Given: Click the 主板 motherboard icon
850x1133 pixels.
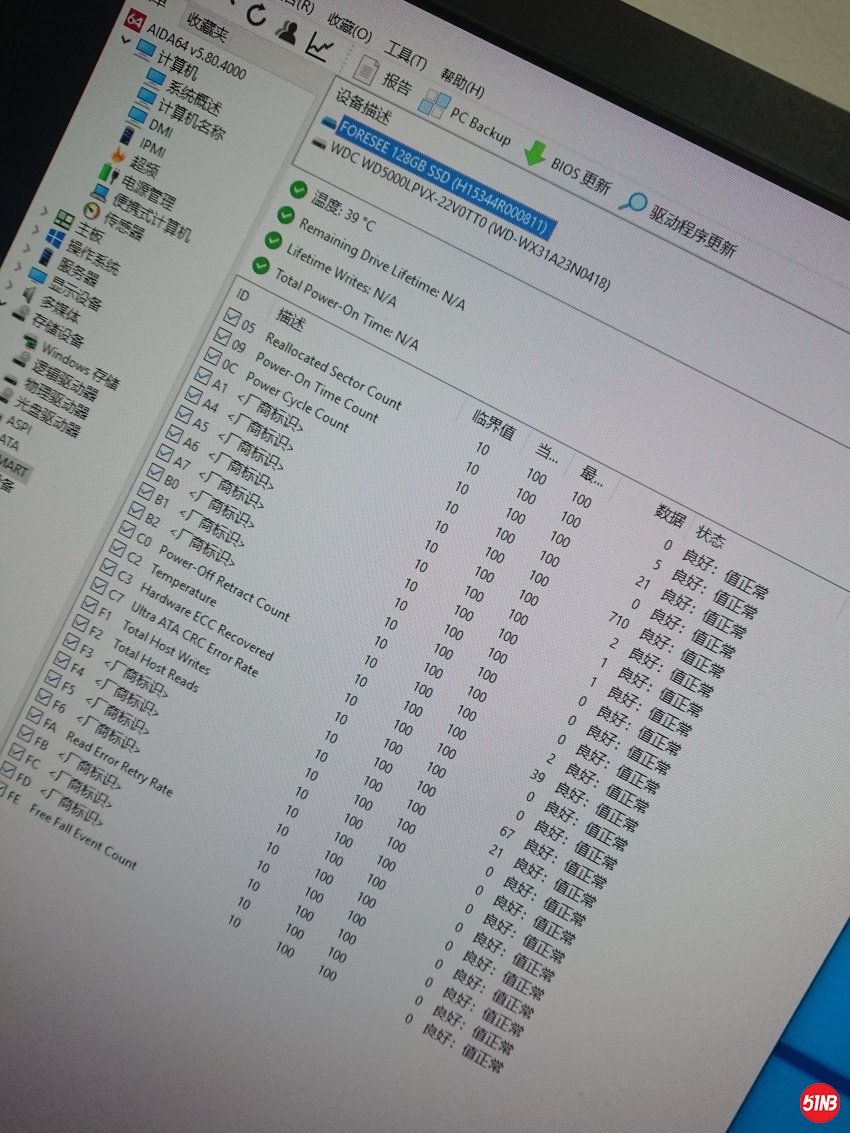Looking at the screenshot, I should click(64, 220).
